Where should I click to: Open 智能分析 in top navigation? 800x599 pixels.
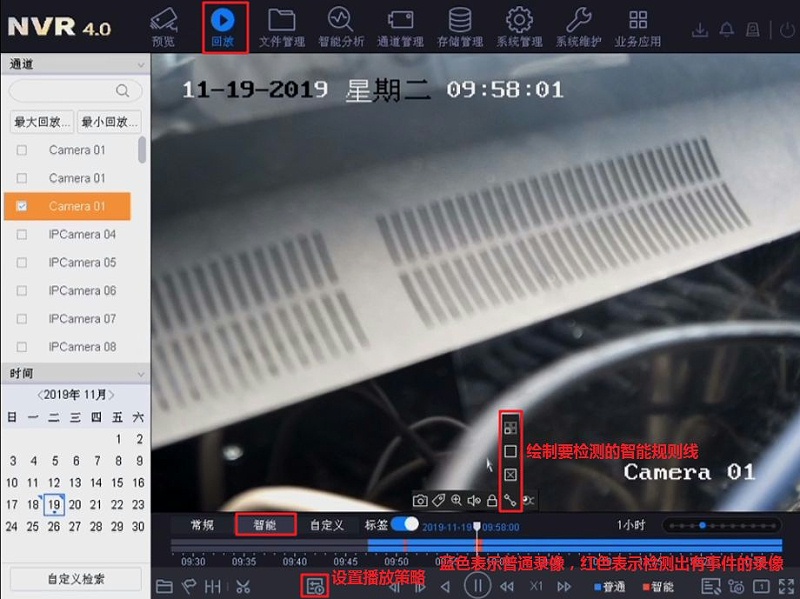(339, 26)
